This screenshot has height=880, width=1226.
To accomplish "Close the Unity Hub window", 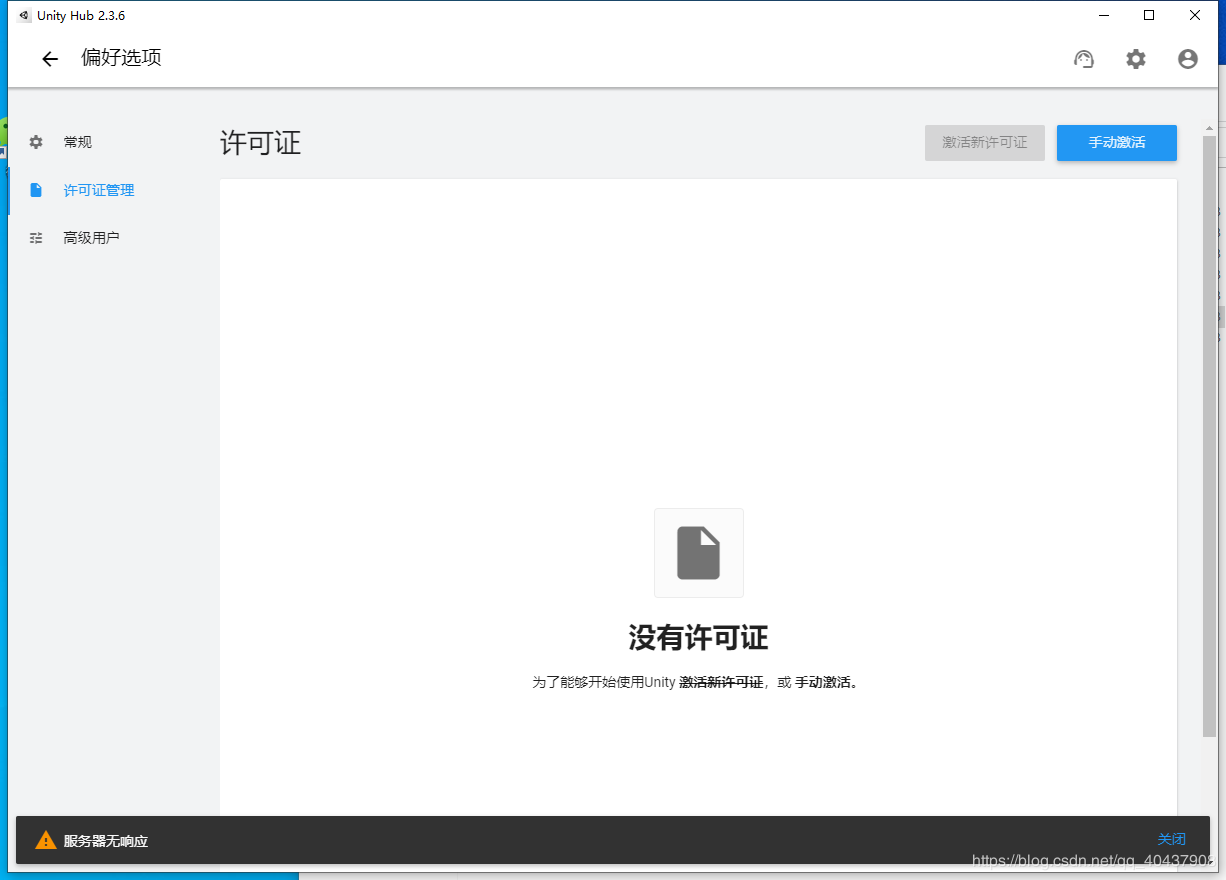I will [x=1195, y=15].
